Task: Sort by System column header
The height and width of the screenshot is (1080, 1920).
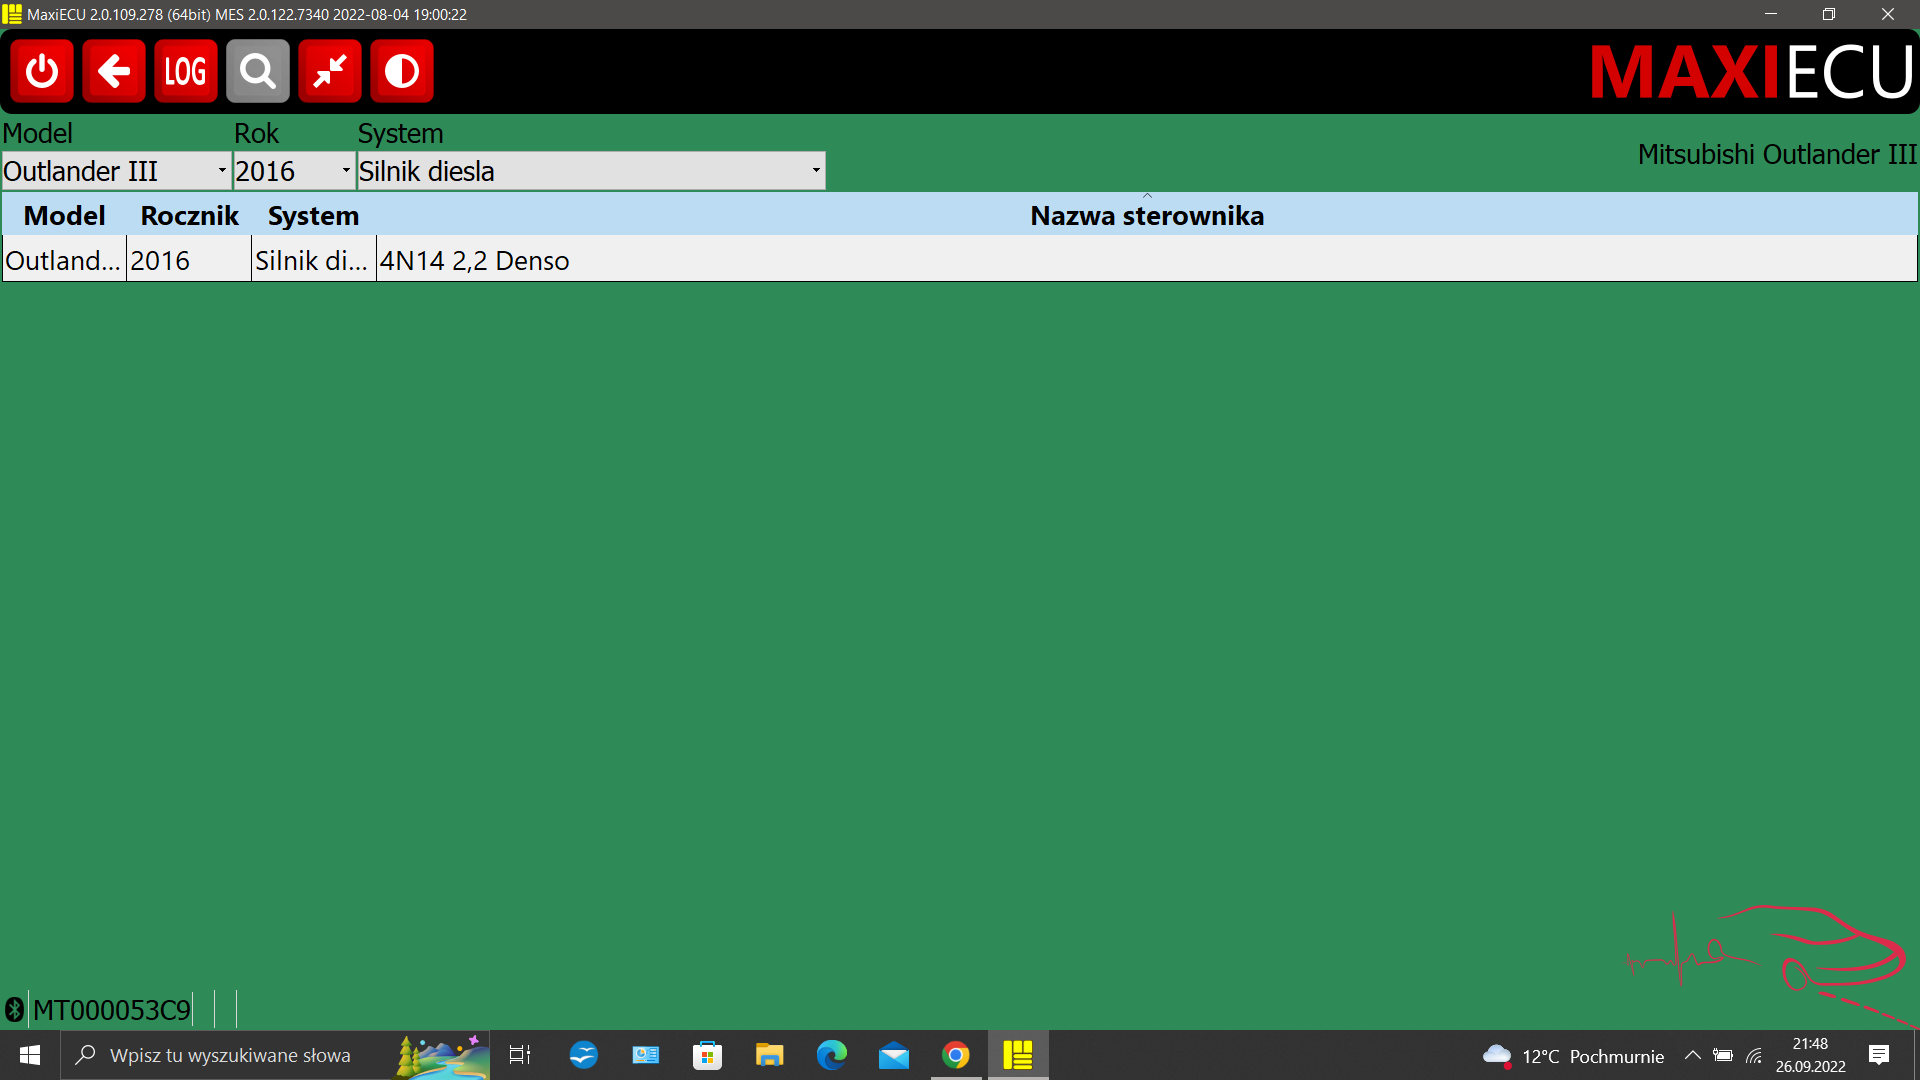Action: (313, 215)
